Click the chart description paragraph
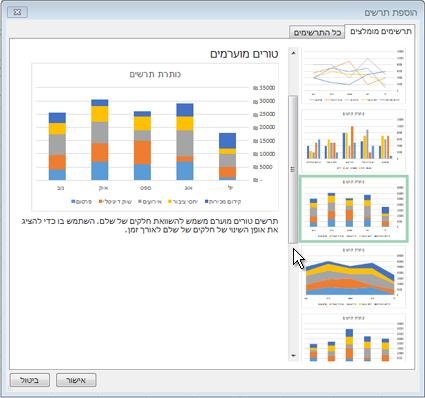The height and width of the screenshot is (398, 425). coord(150,226)
